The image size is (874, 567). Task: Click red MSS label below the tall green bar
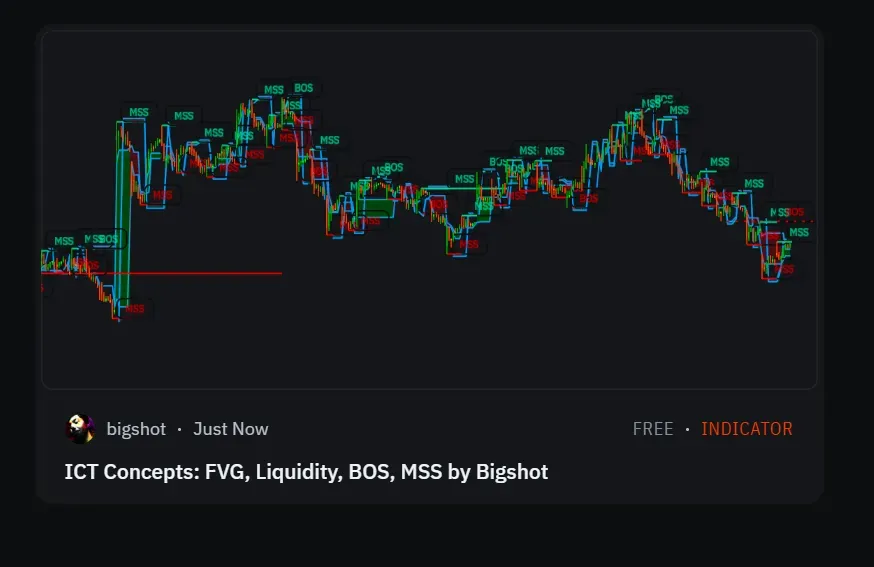click(x=134, y=309)
